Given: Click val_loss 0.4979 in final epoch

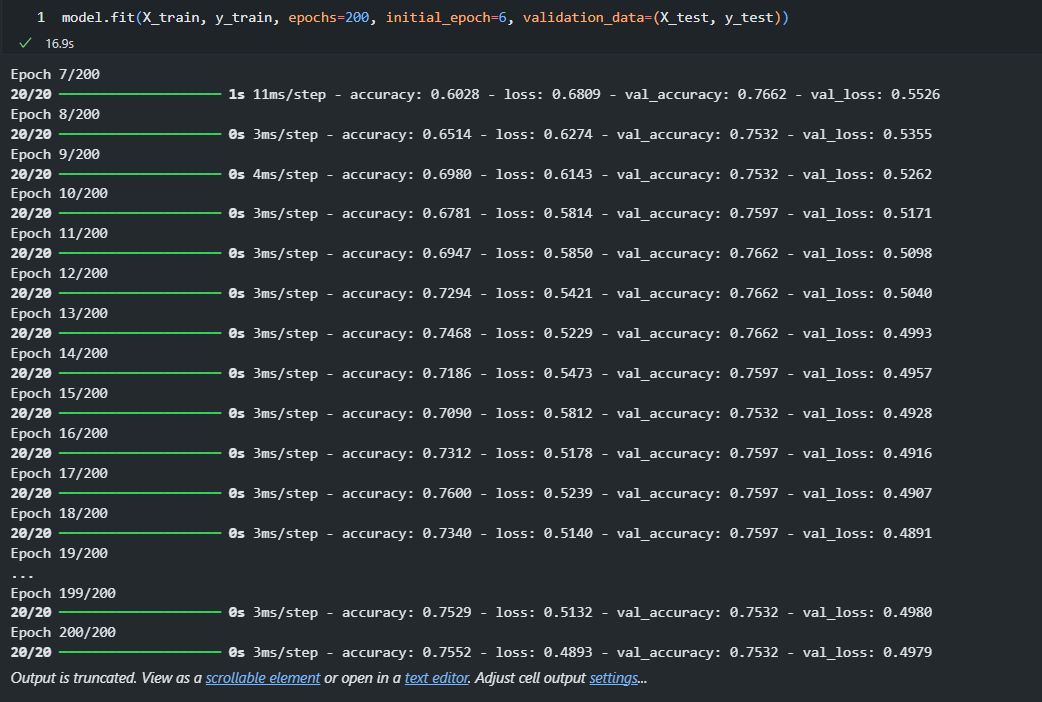Looking at the screenshot, I should (x=867, y=652).
